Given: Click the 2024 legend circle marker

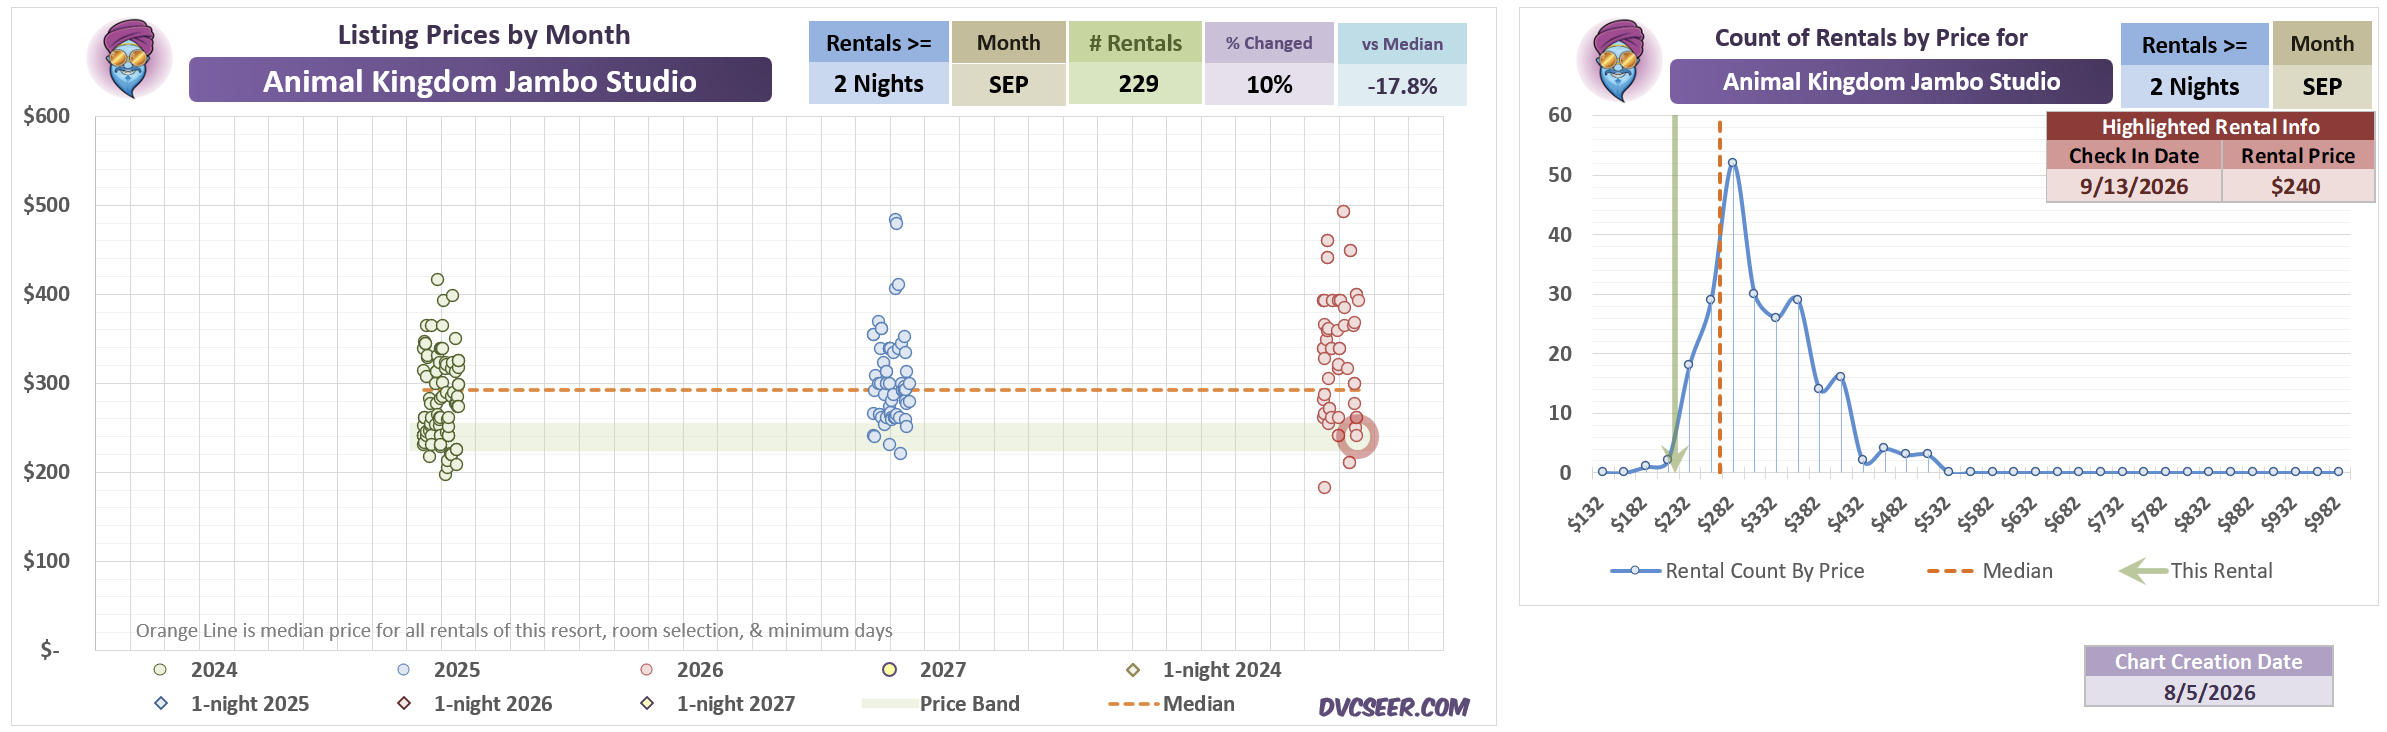Looking at the screenshot, I should [x=160, y=670].
